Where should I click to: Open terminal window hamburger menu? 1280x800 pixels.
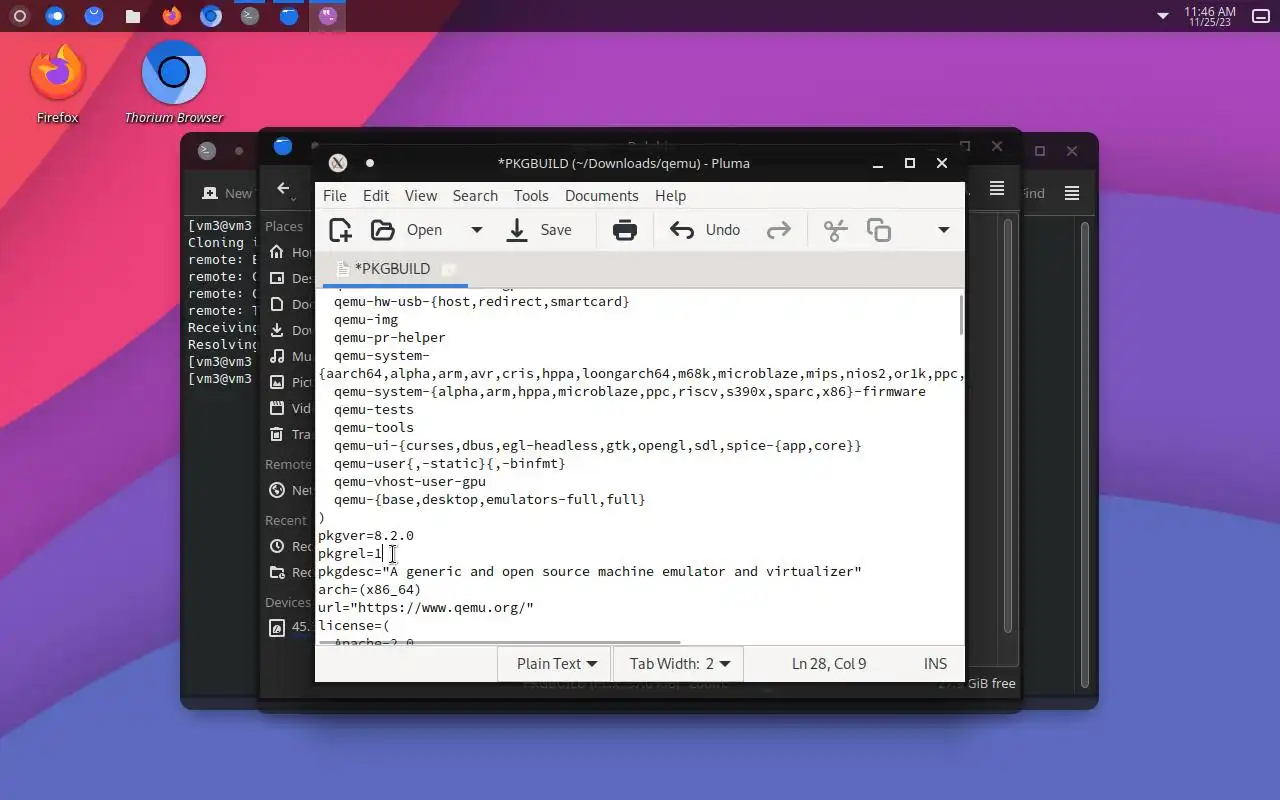pos(1072,193)
